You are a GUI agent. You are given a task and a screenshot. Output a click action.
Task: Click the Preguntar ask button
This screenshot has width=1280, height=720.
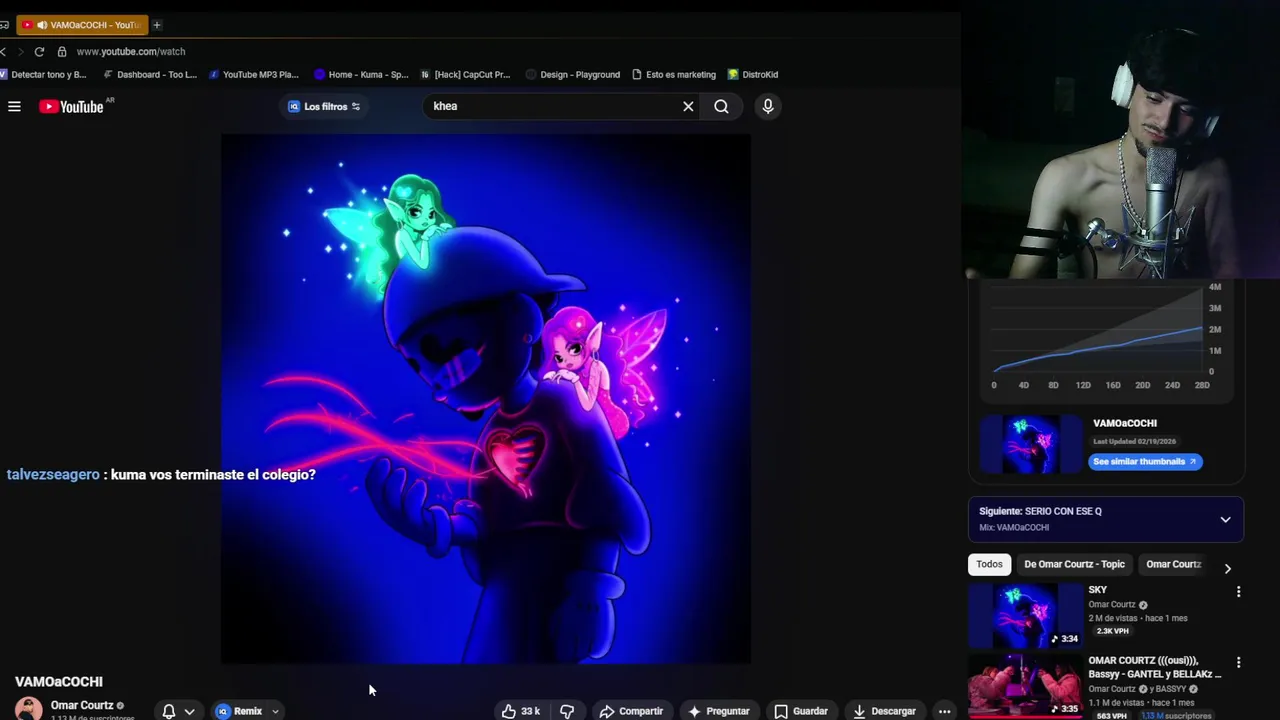[x=719, y=711]
